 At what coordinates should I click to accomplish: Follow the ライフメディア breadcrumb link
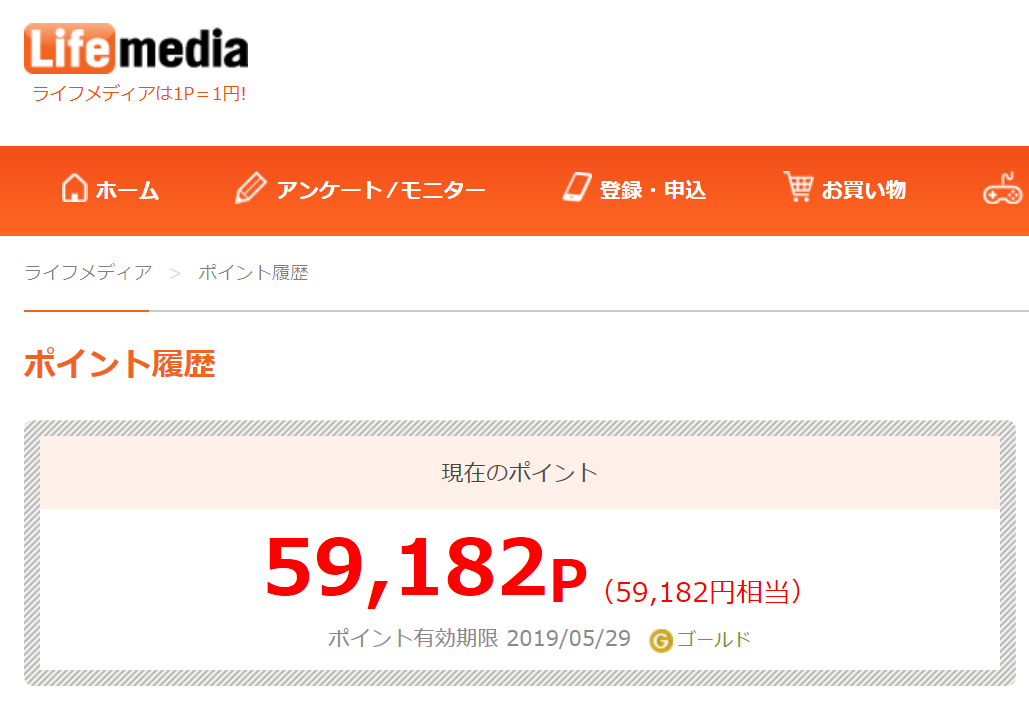coord(88,272)
